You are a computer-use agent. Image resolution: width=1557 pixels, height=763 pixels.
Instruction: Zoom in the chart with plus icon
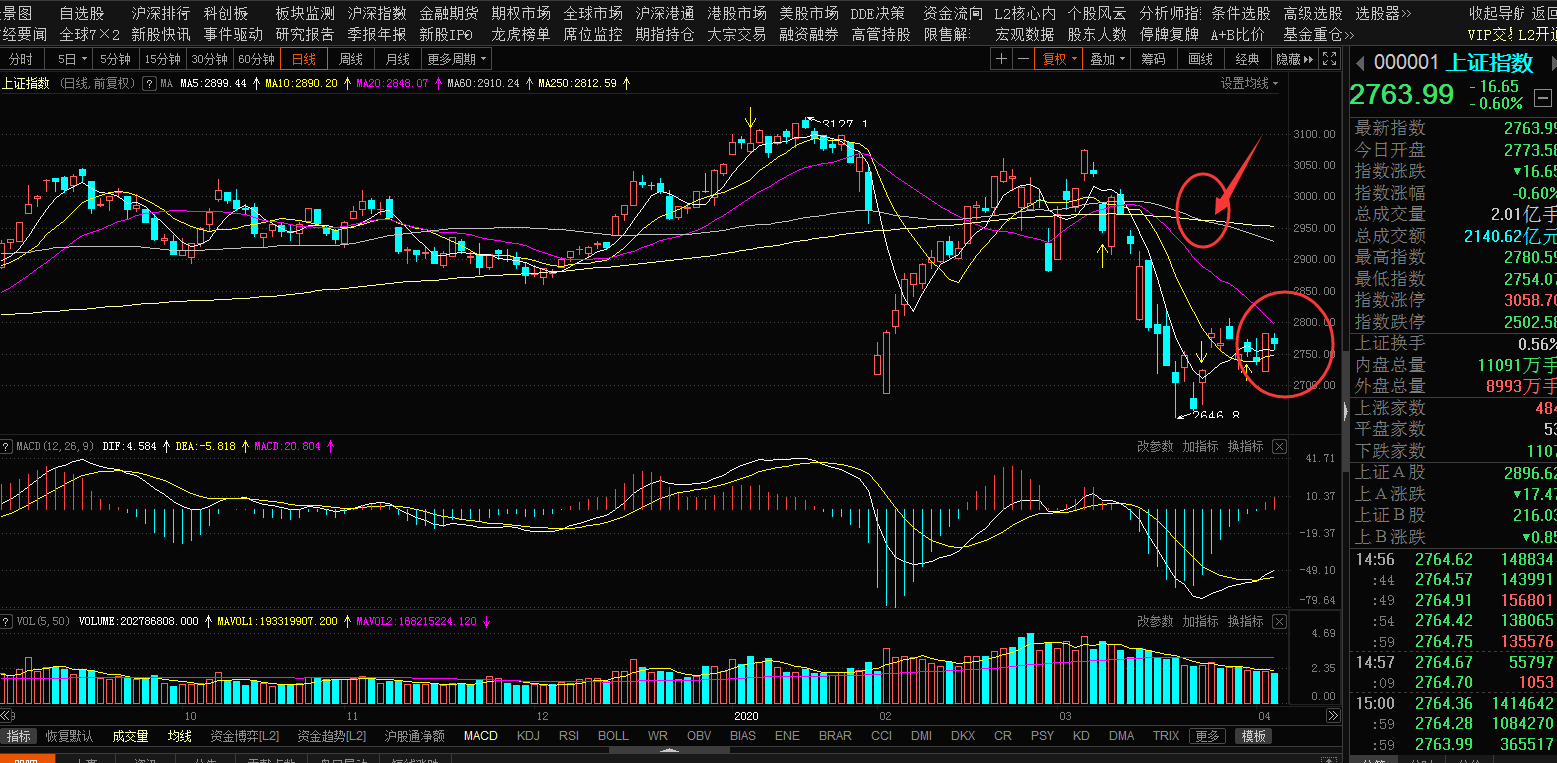tap(1001, 59)
